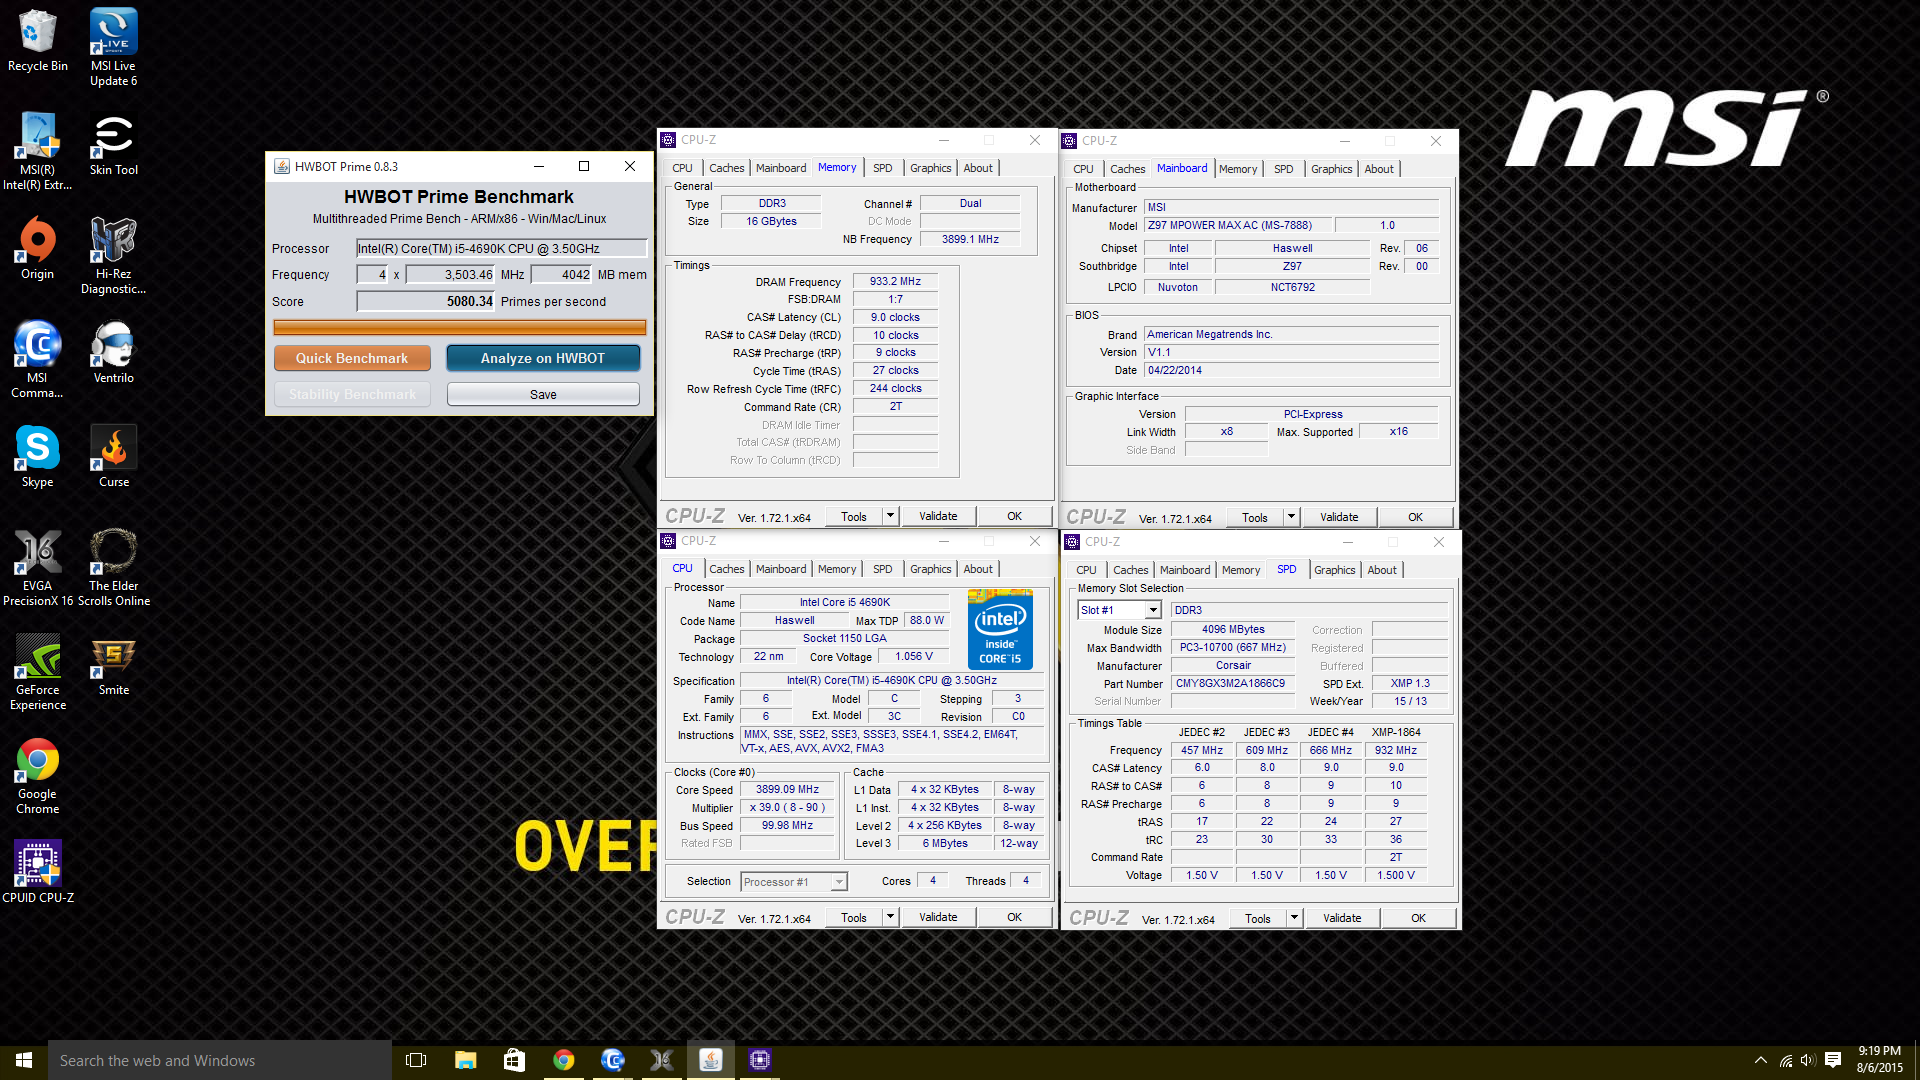
Task: Switch to Caches tab in Memory CPU-Z window
Action: click(x=726, y=168)
